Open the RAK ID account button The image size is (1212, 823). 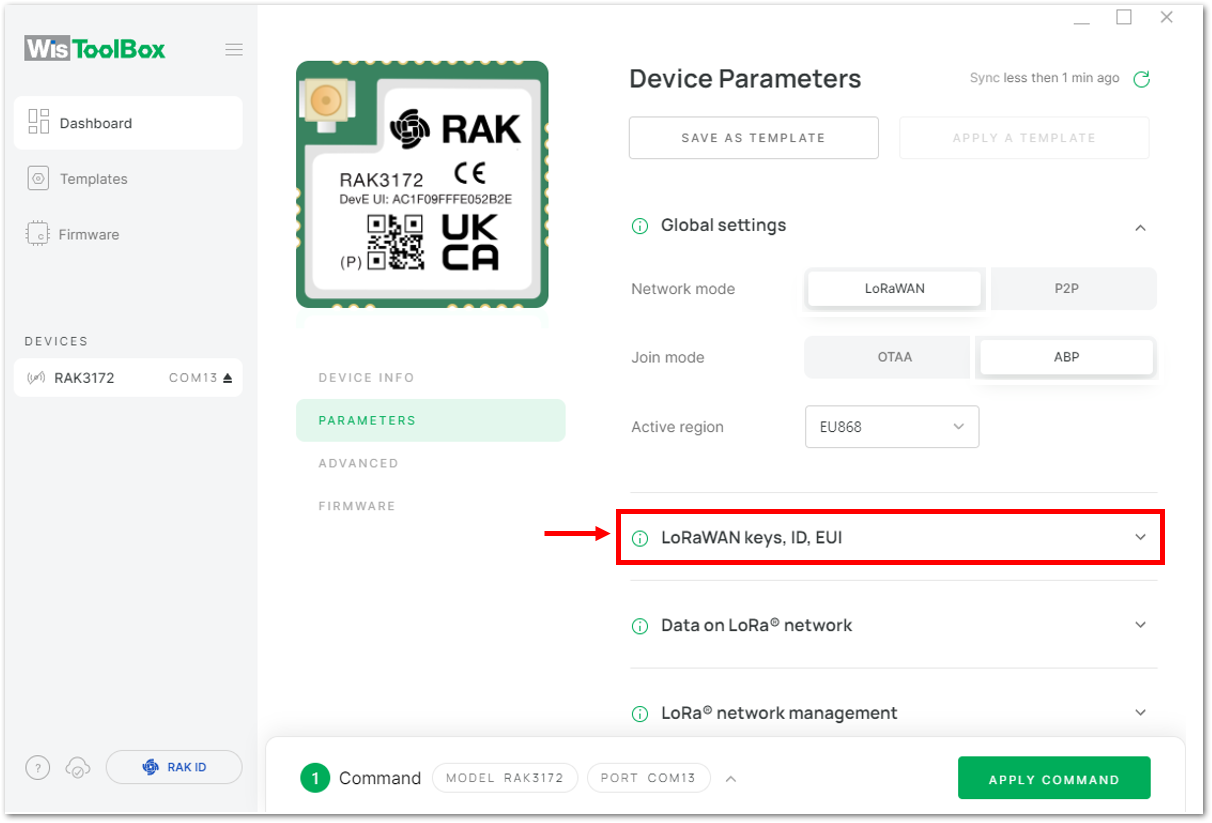(174, 767)
